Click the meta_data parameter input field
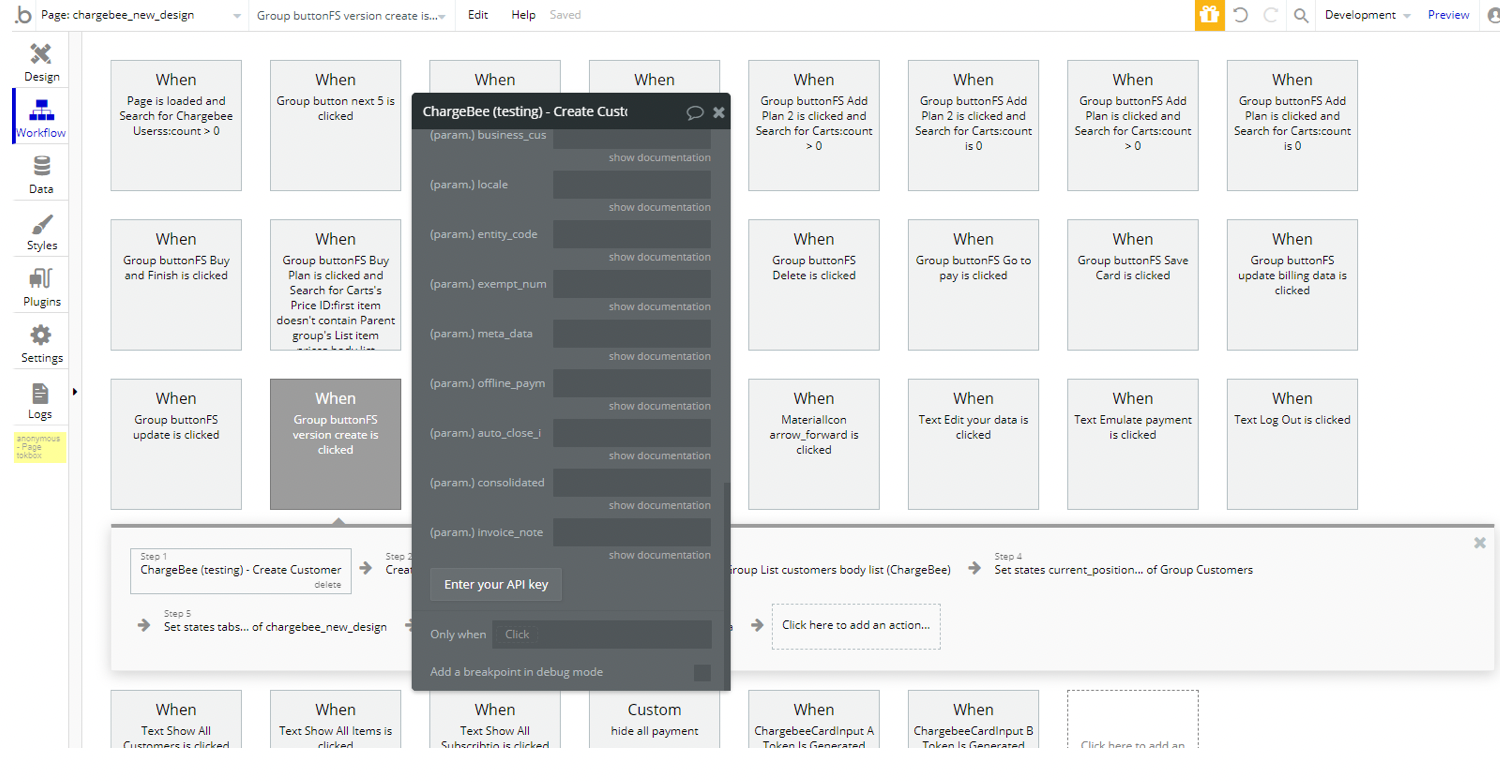Viewport: 1500px width, 782px height. [x=632, y=333]
